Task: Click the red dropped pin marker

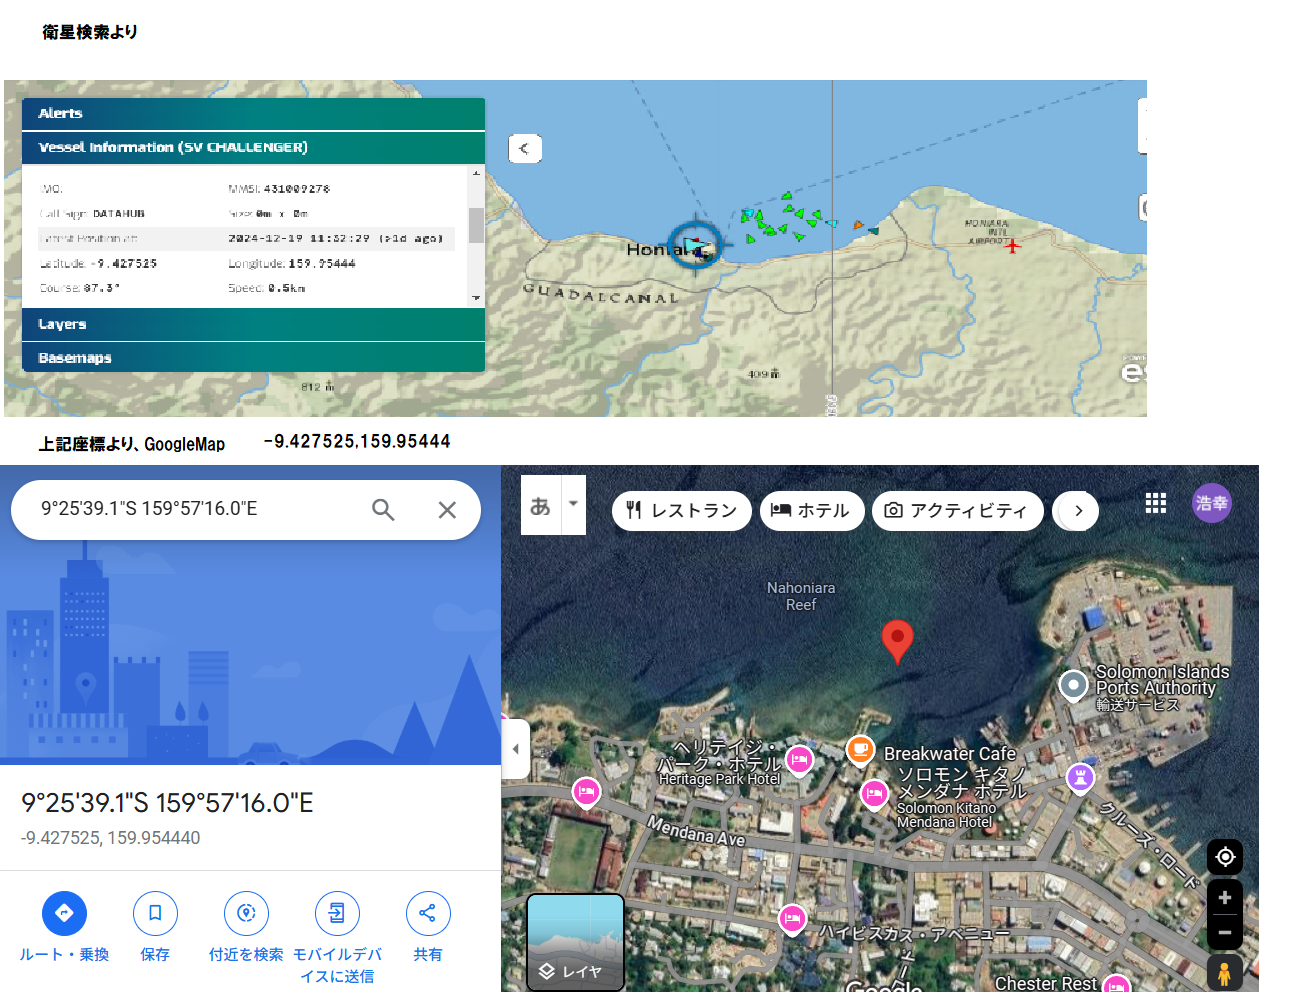Action: click(x=897, y=640)
